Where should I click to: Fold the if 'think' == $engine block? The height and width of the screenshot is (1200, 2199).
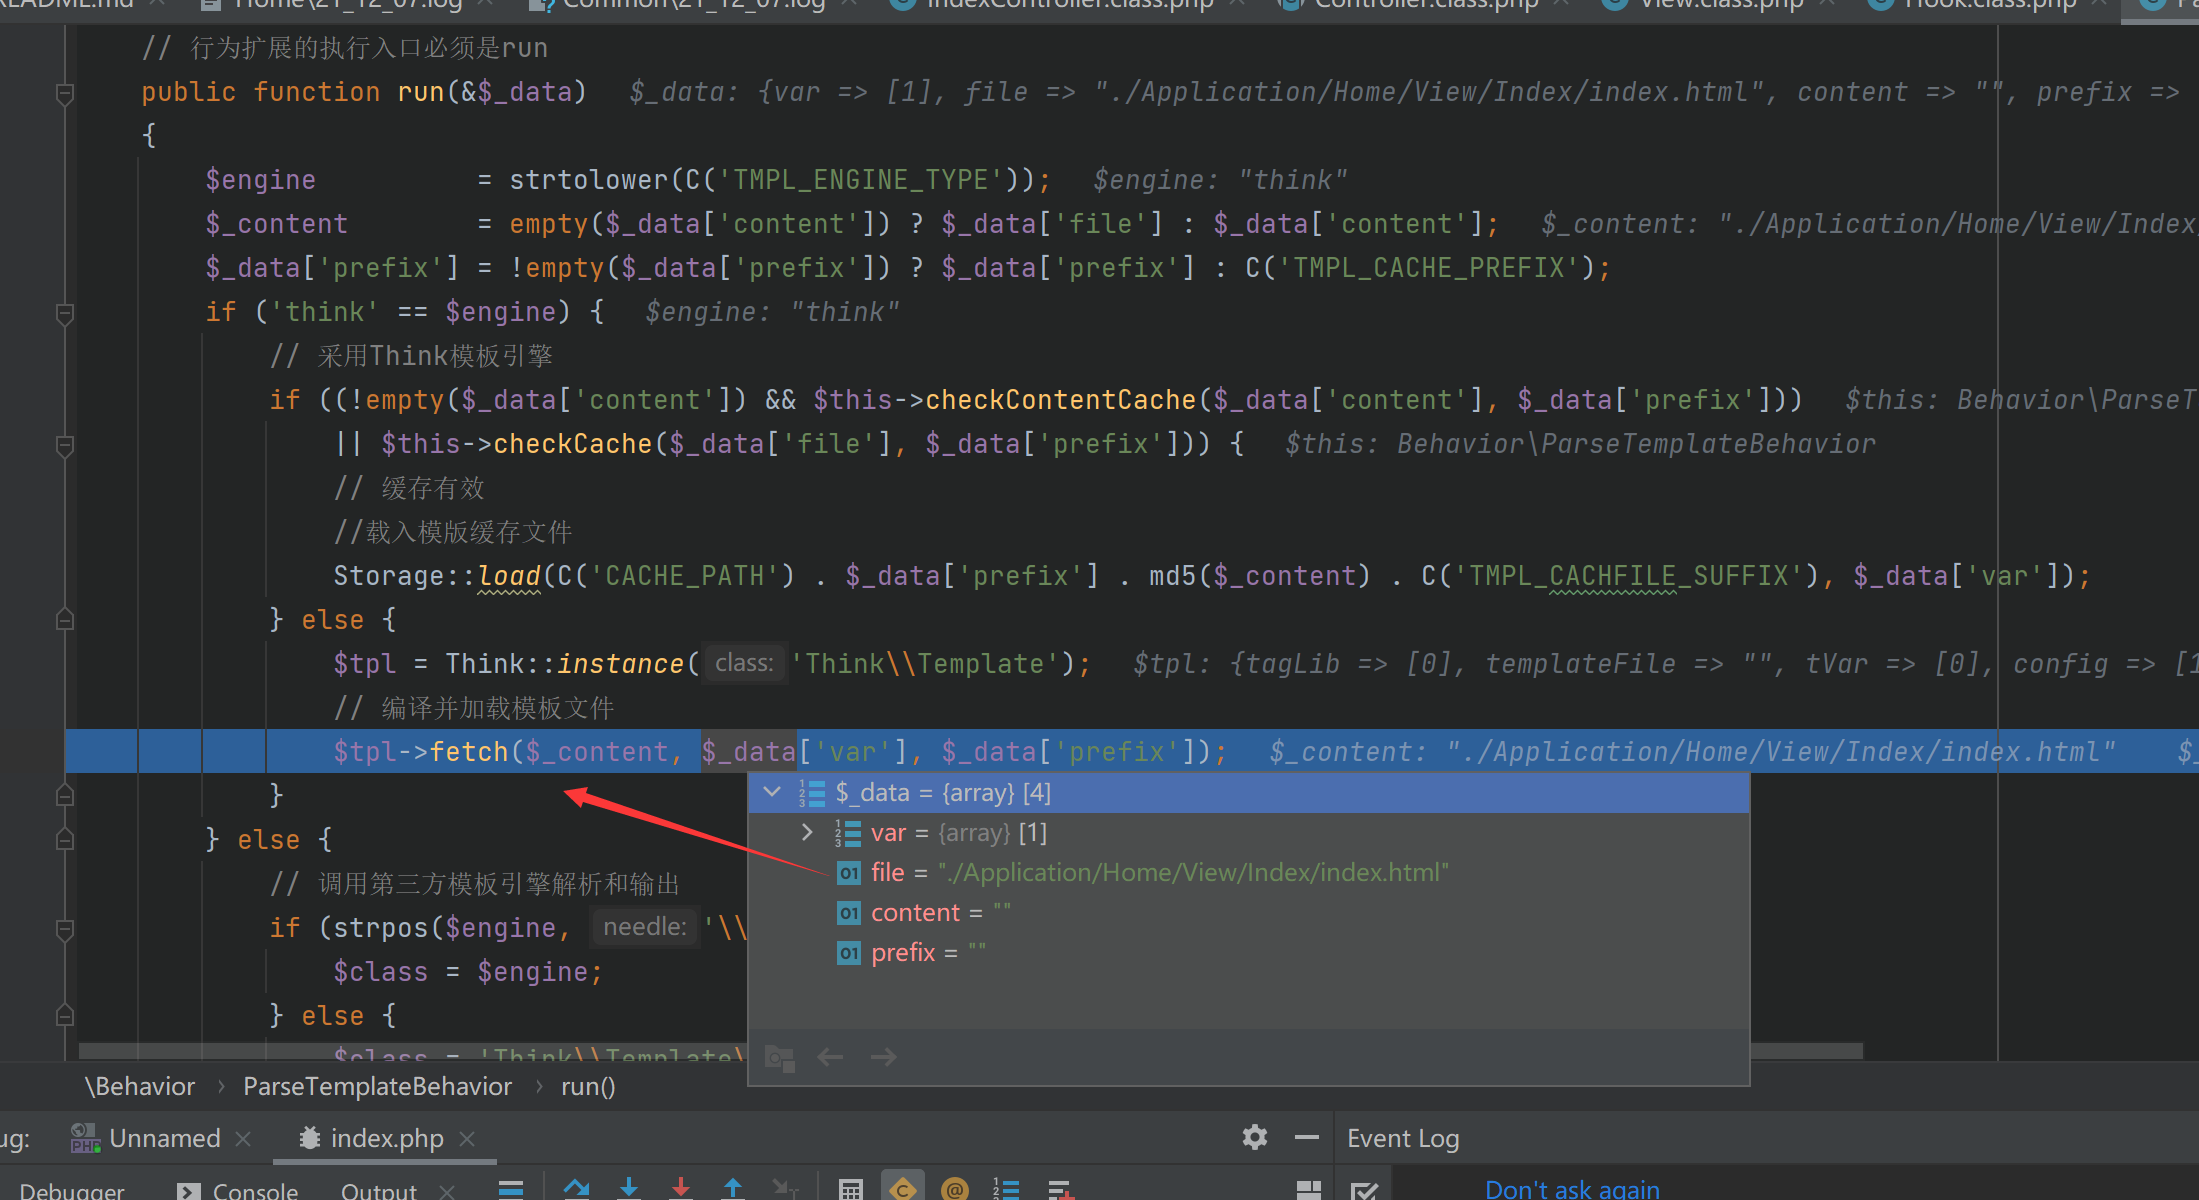click(65, 314)
